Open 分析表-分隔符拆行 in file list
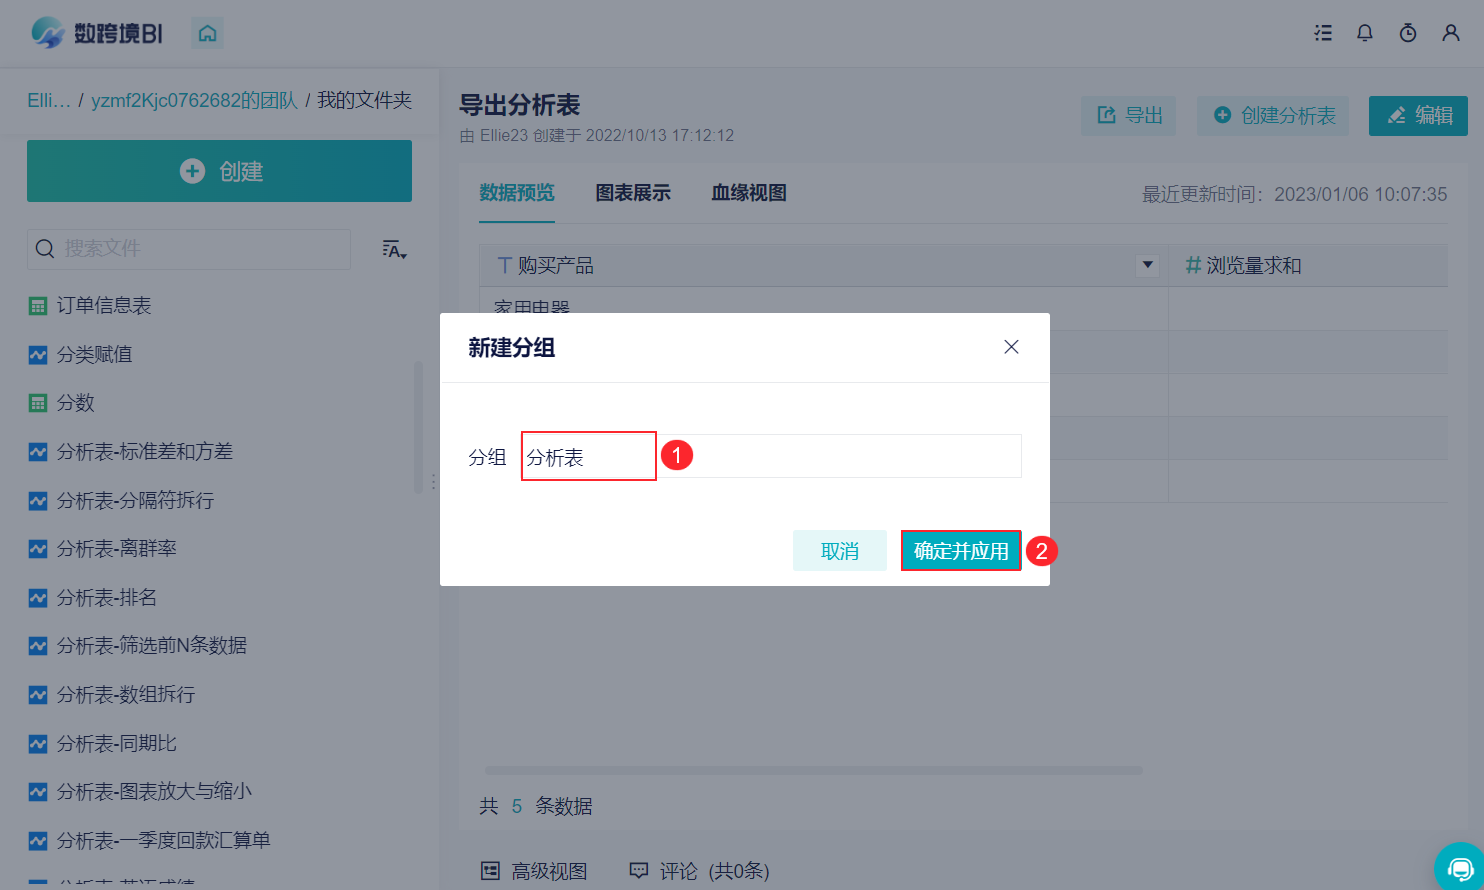This screenshot has height=890, width=1484. (x=135, y=501)
